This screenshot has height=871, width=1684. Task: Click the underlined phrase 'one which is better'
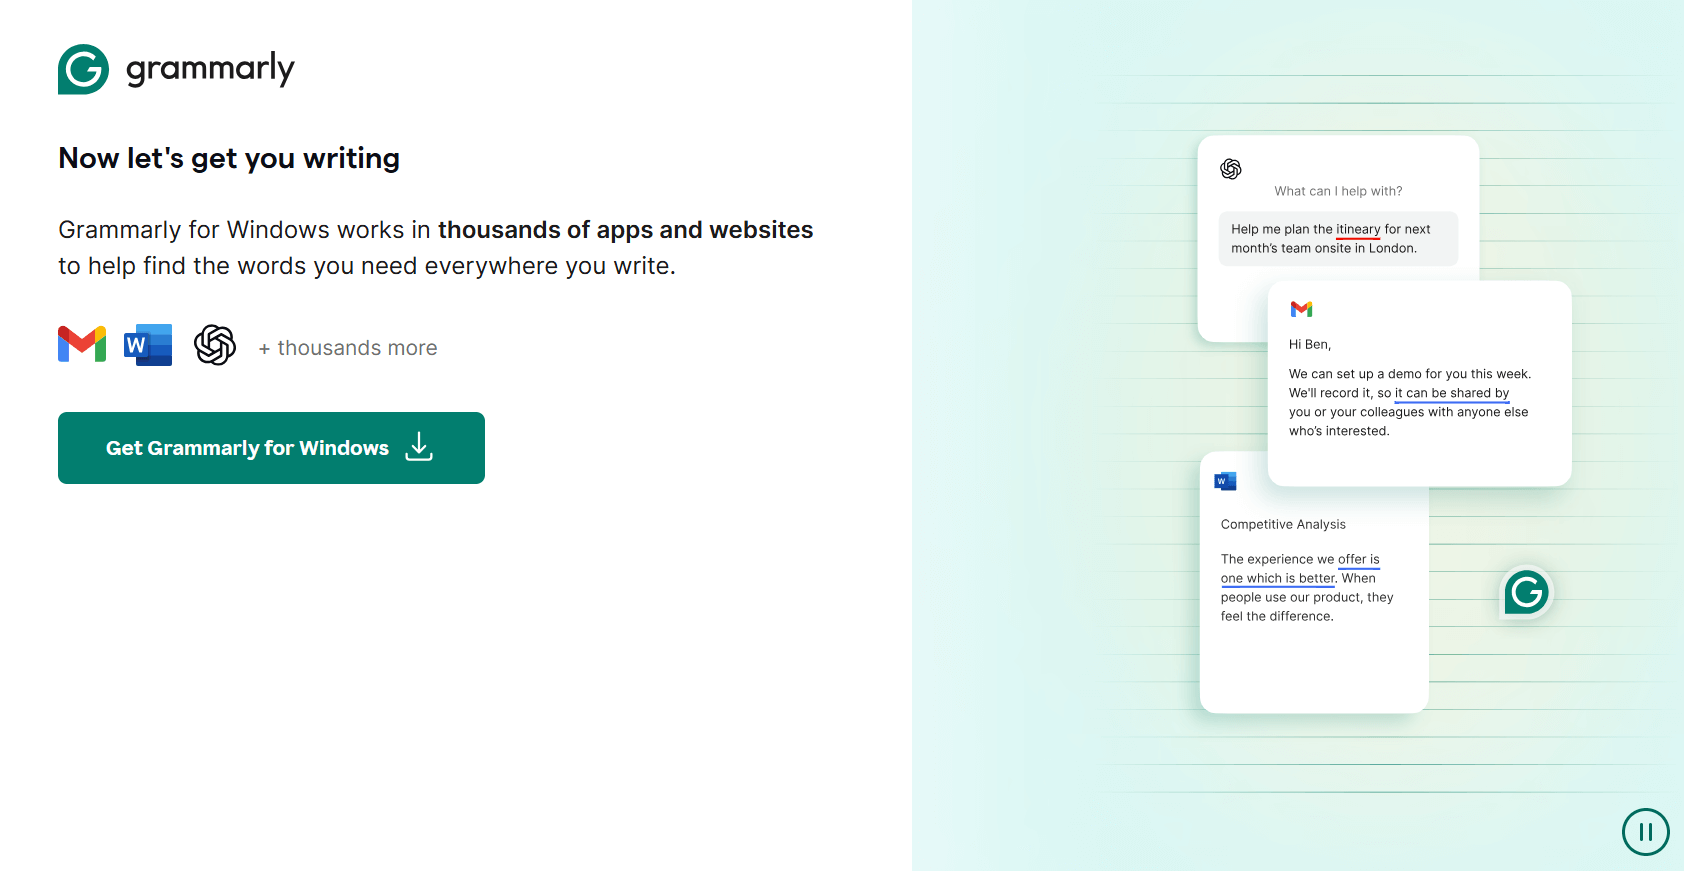point(1278,578)
